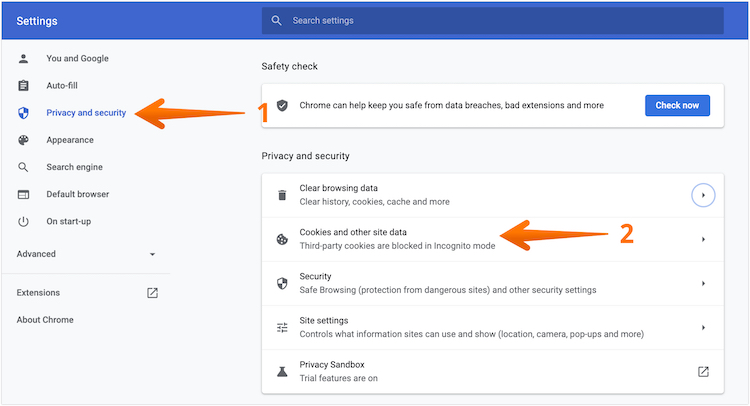Go to About Chrome page
This screenshot has height=406, width=750.
[x=45, y=320]
